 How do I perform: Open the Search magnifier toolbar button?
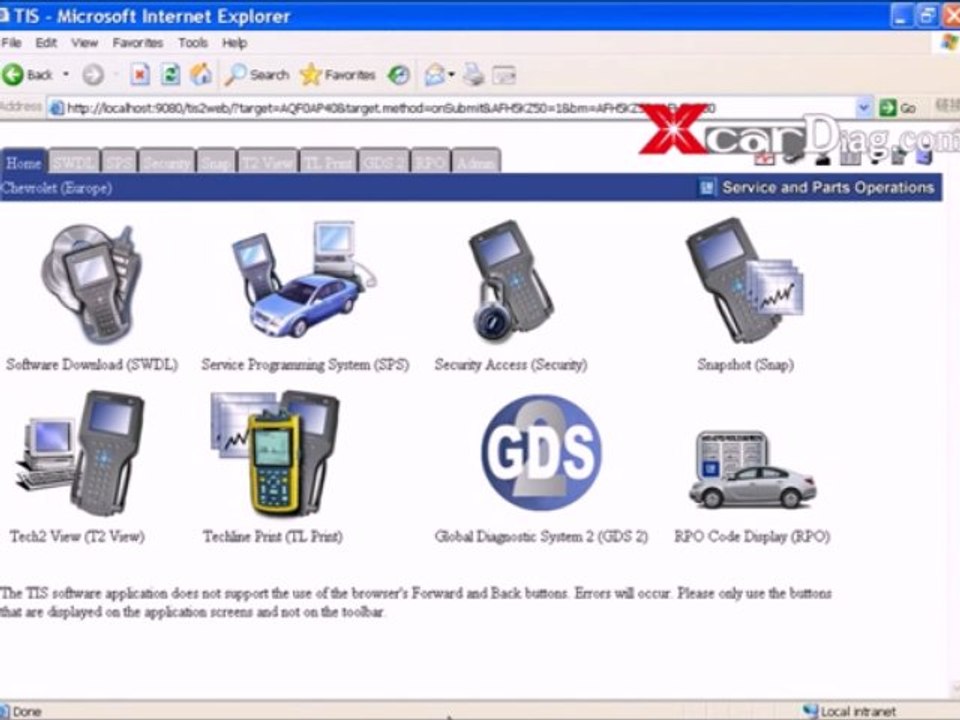pyautogui.click(x=257, y=75)
